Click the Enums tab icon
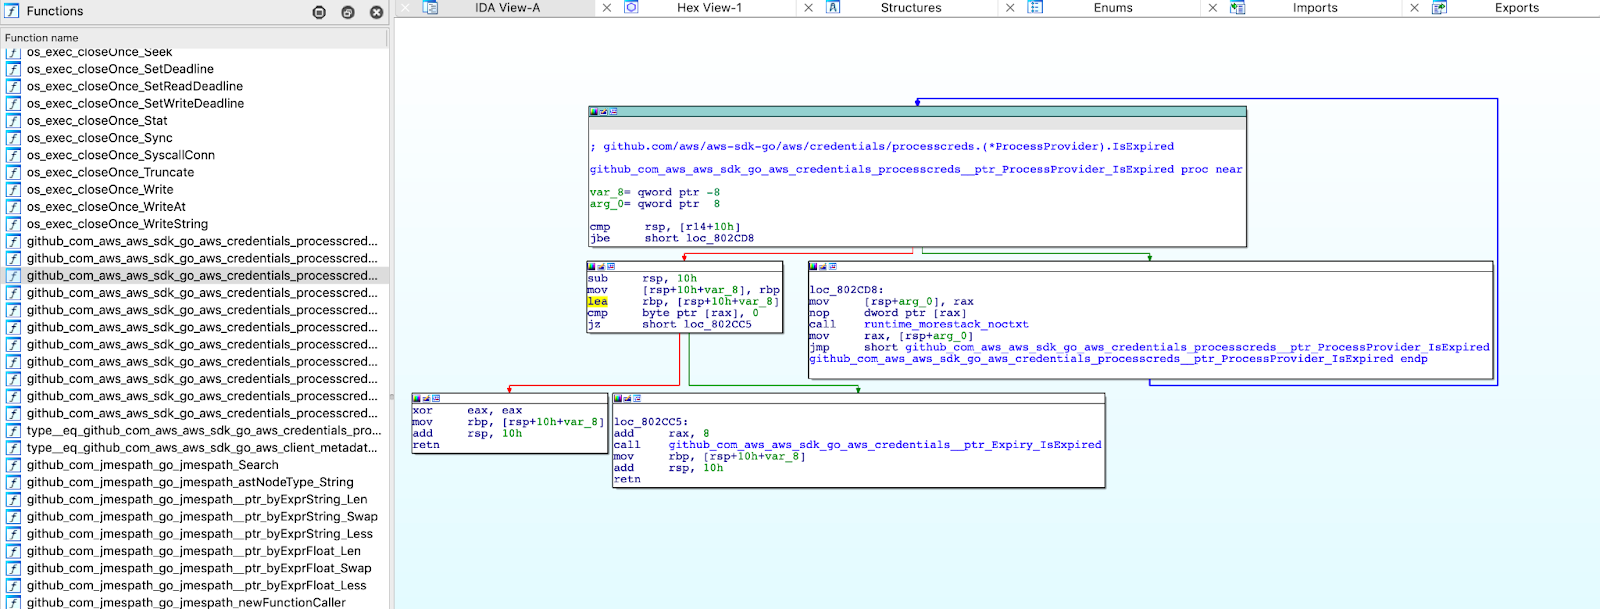The image size is (1600, 609). coord(1035,8)
